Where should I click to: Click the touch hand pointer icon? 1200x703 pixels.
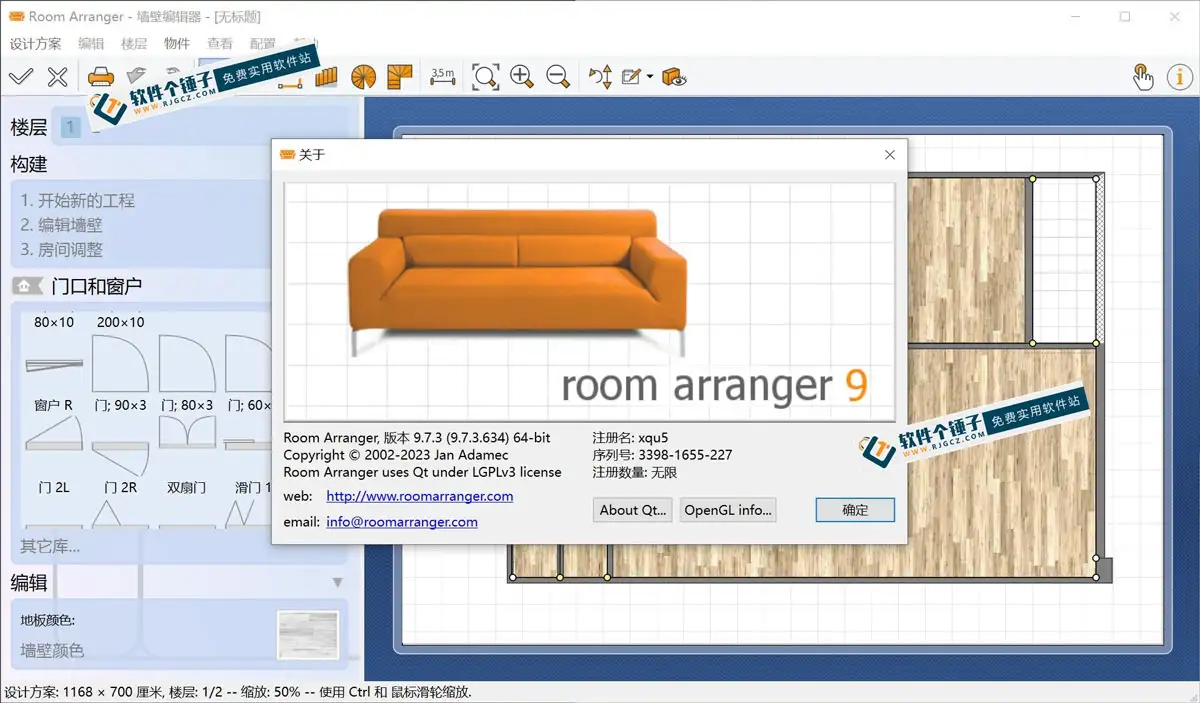click(x=1142, y=76)
